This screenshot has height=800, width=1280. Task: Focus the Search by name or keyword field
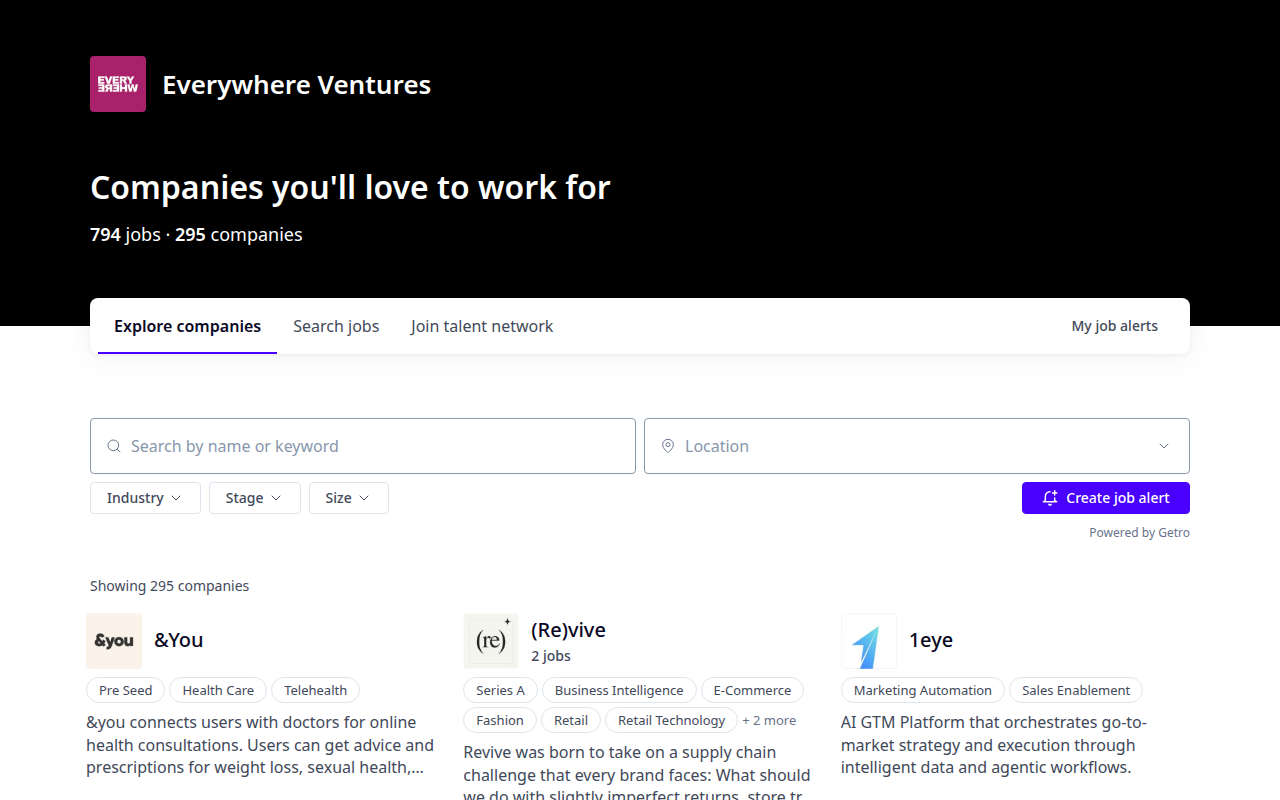363,446
